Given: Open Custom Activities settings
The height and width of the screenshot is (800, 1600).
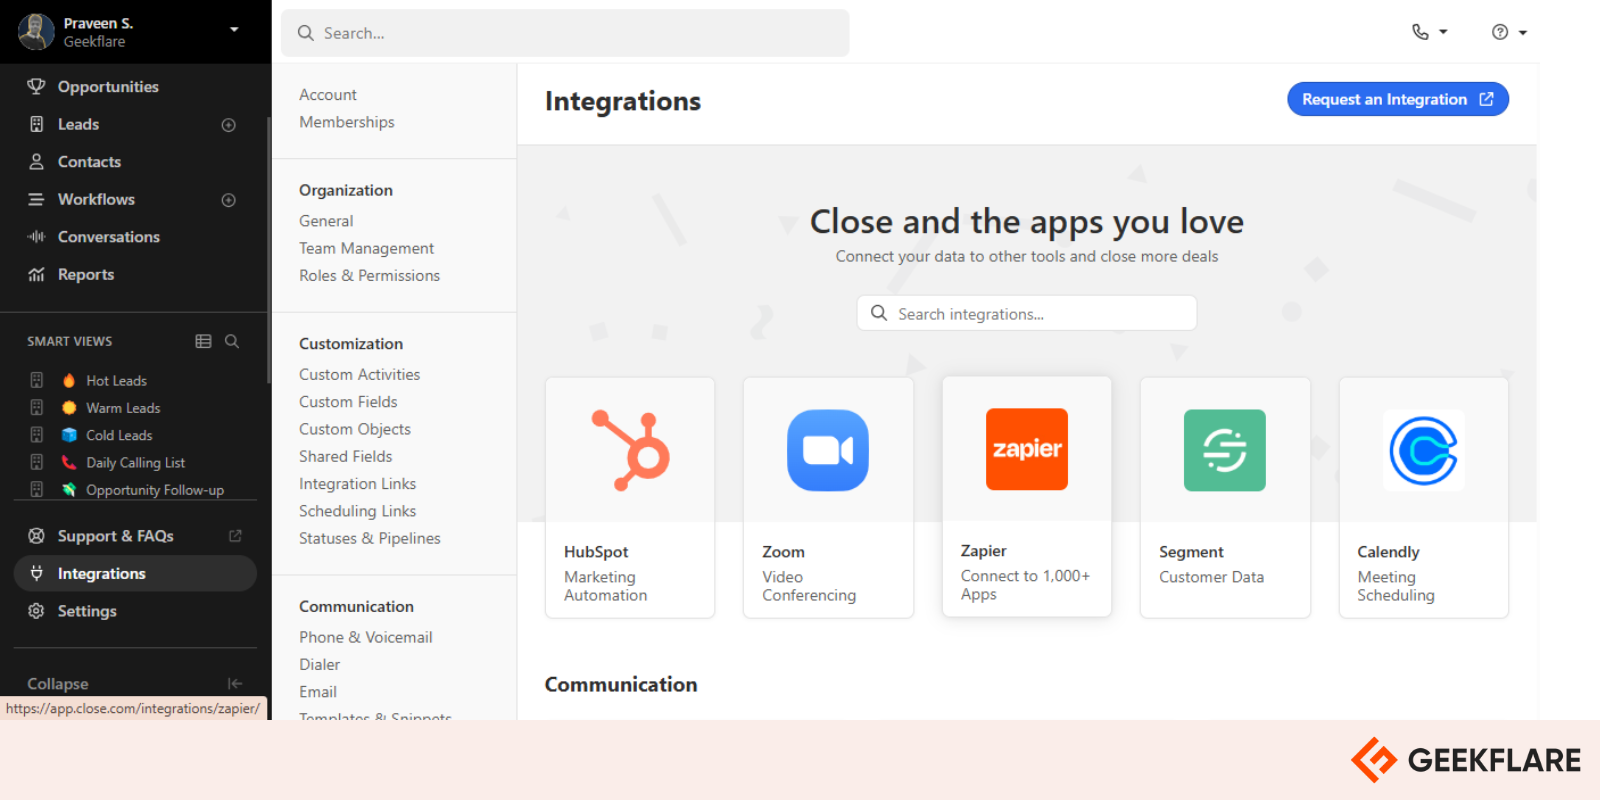Looking at the screenshot, I should [359, 374].
